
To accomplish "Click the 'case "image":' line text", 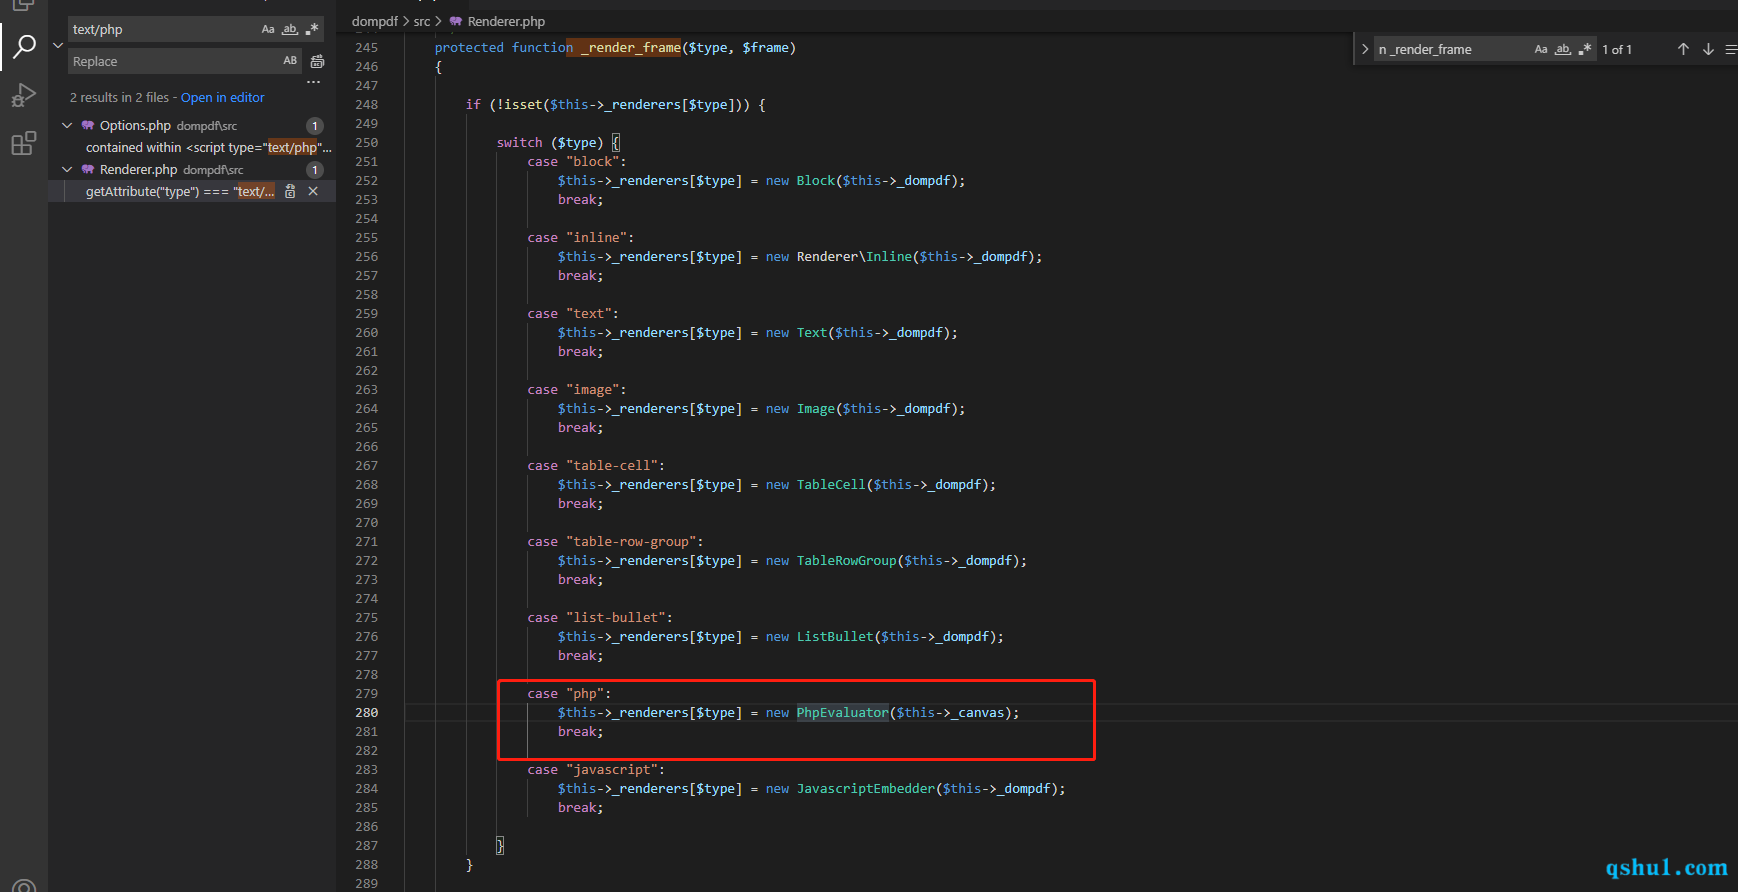I will click(x=577, y=390).
